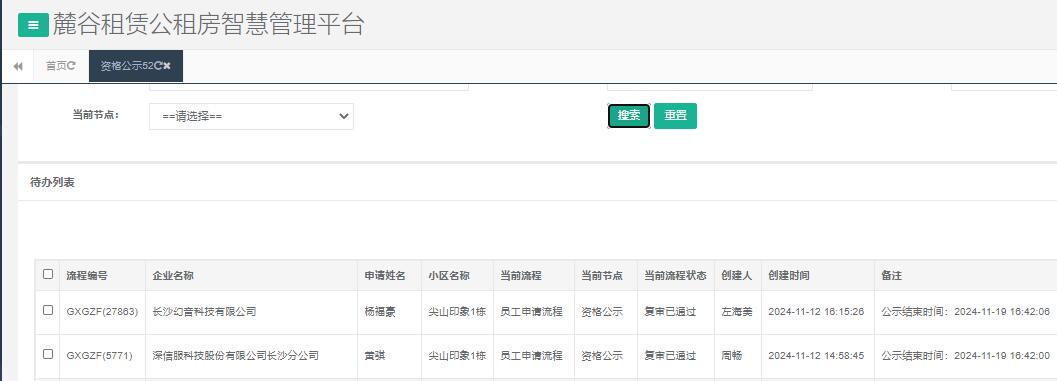Image resolution: width=1057 pixels, height=381 pixels.
Task: Click company 深信服科技股份有限公司长沙分公司
Action: [x=235, y=355]
